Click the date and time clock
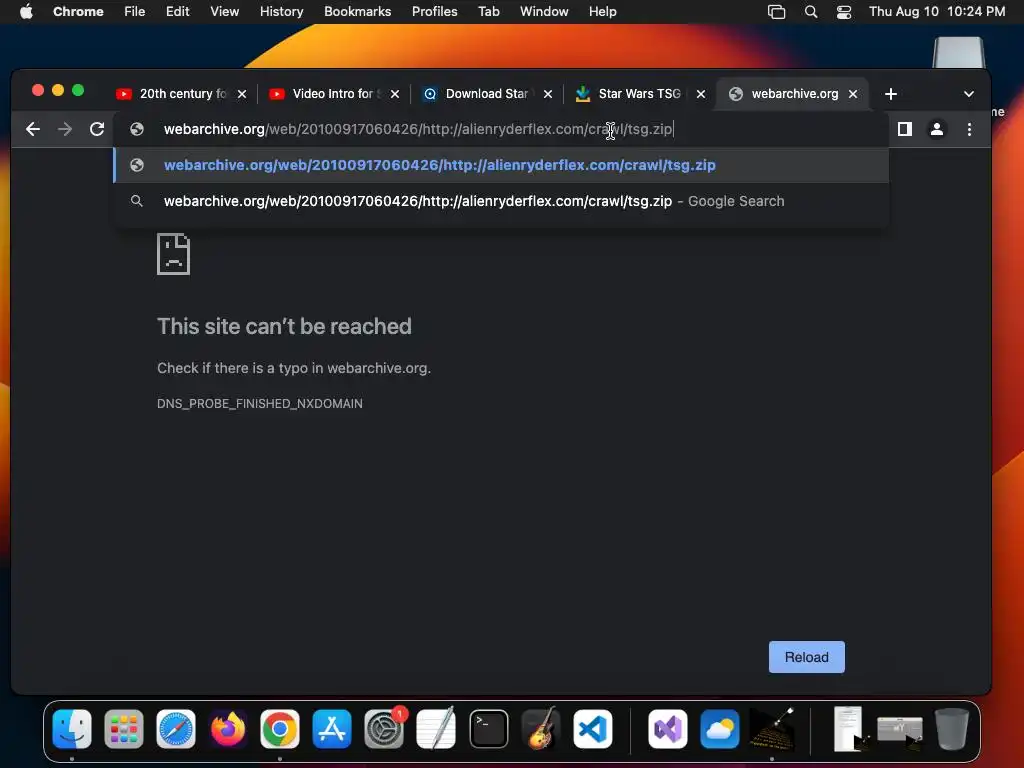This screenshot has height=768, width=1024. click(x=936, y=12)
